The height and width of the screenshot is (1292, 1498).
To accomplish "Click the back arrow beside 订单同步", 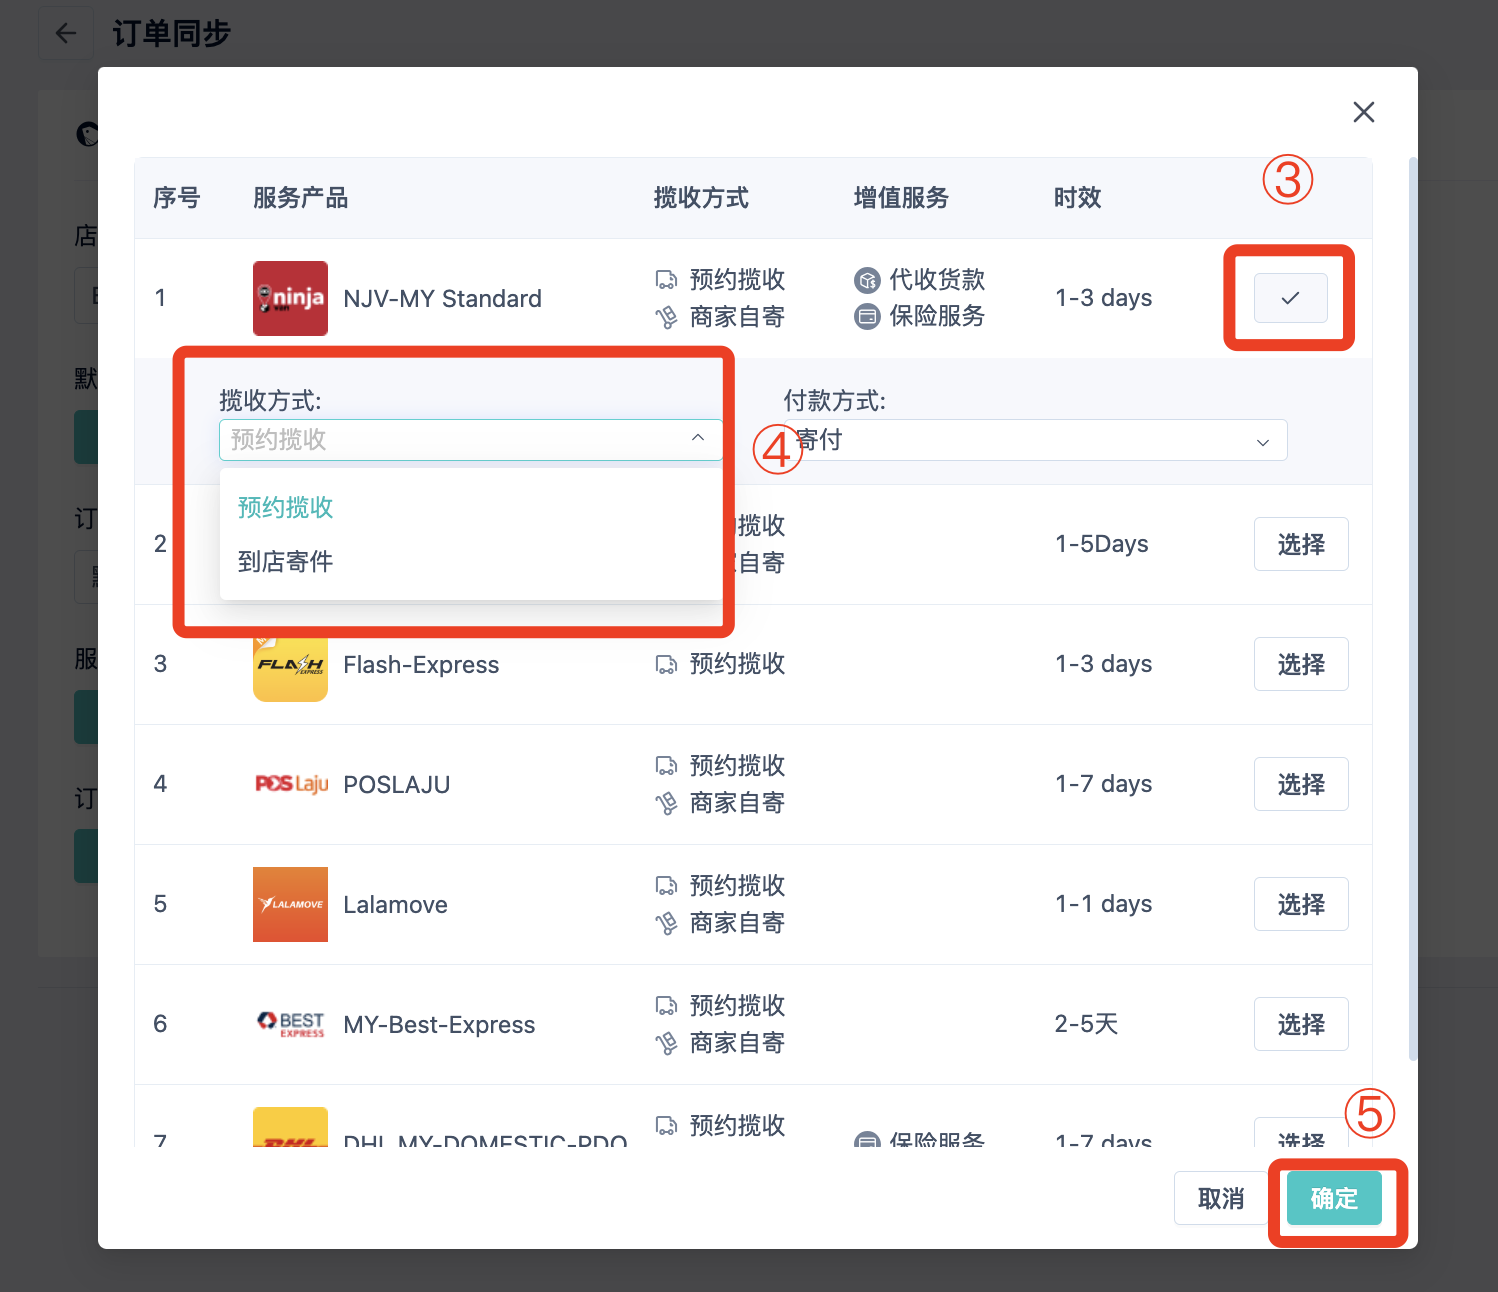I will tap(66, 33).
